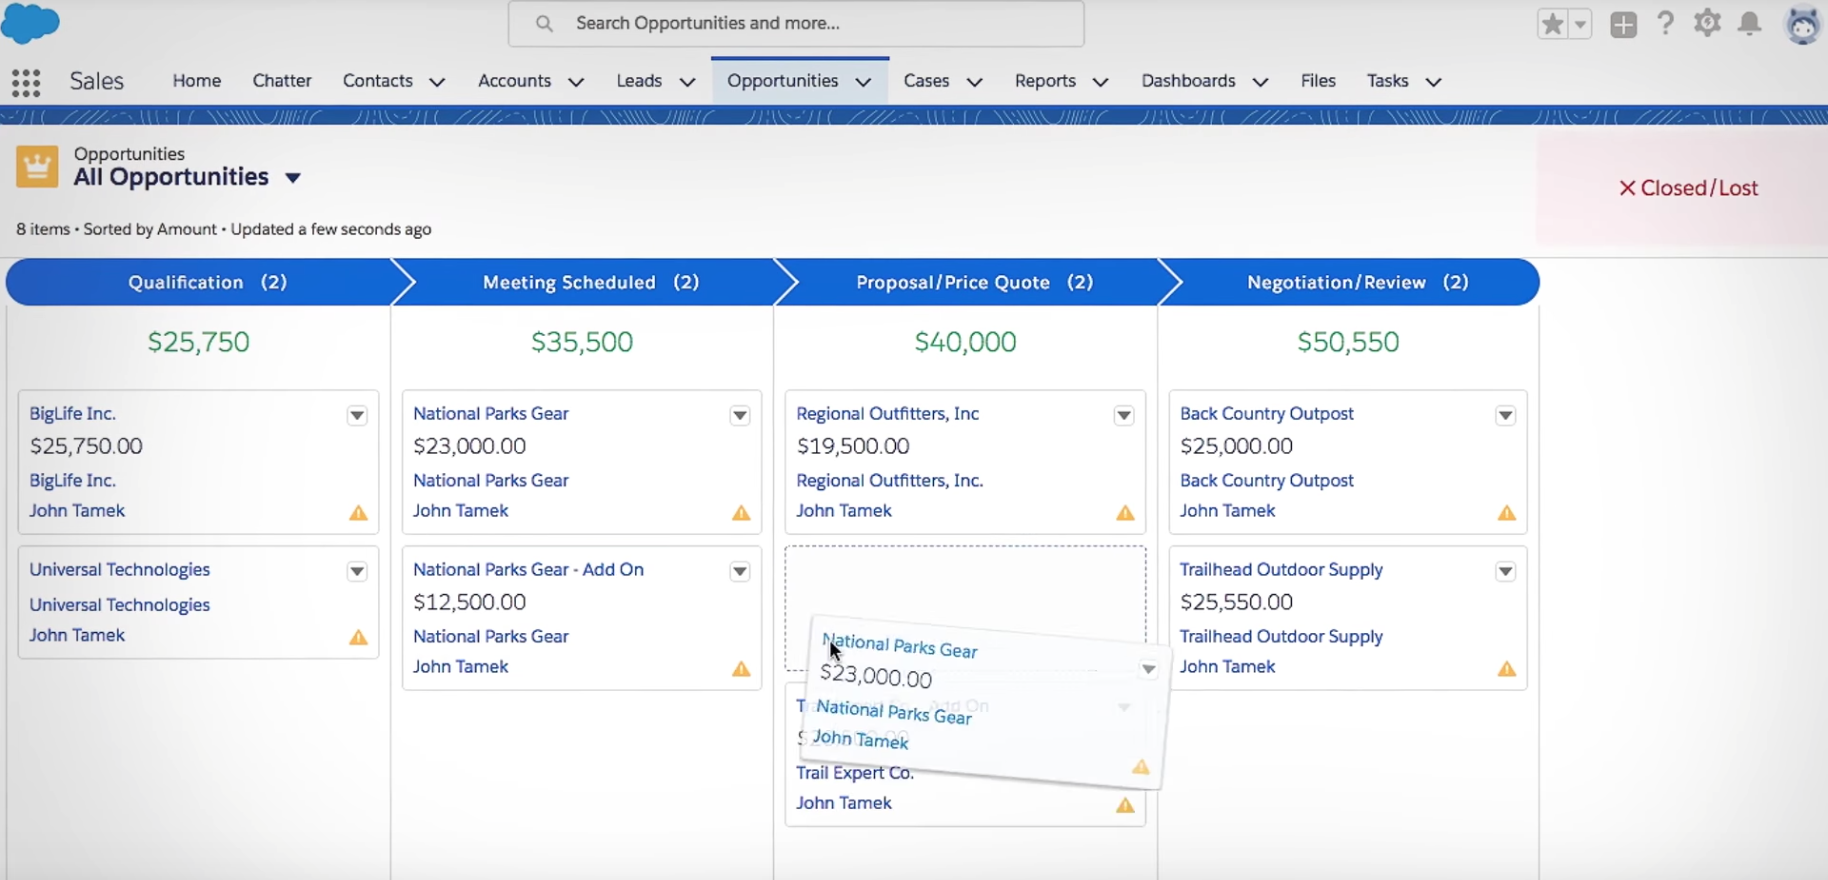
Task: Open the Home tab
Action: coord(197,81)
